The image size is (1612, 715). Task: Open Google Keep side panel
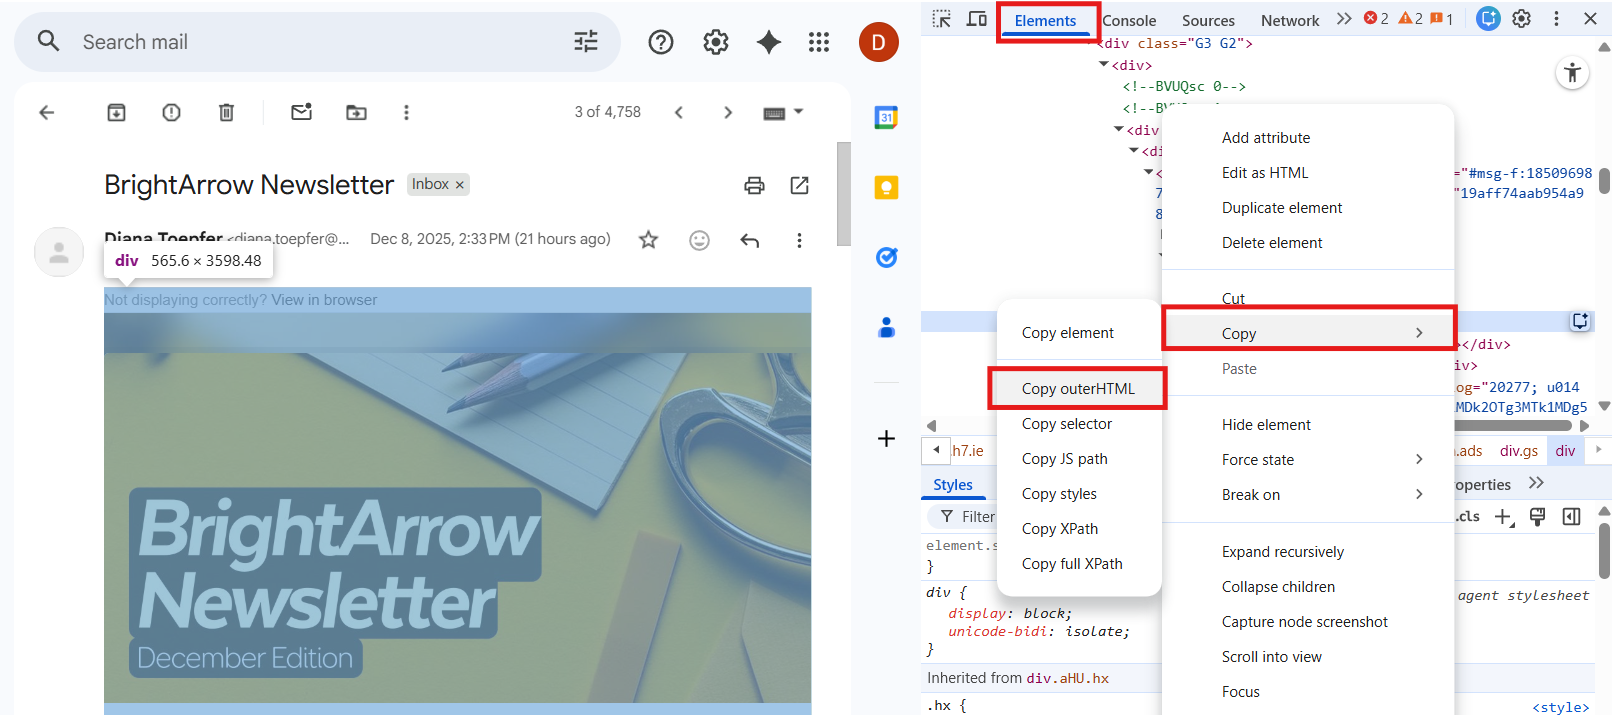(886, 187)
